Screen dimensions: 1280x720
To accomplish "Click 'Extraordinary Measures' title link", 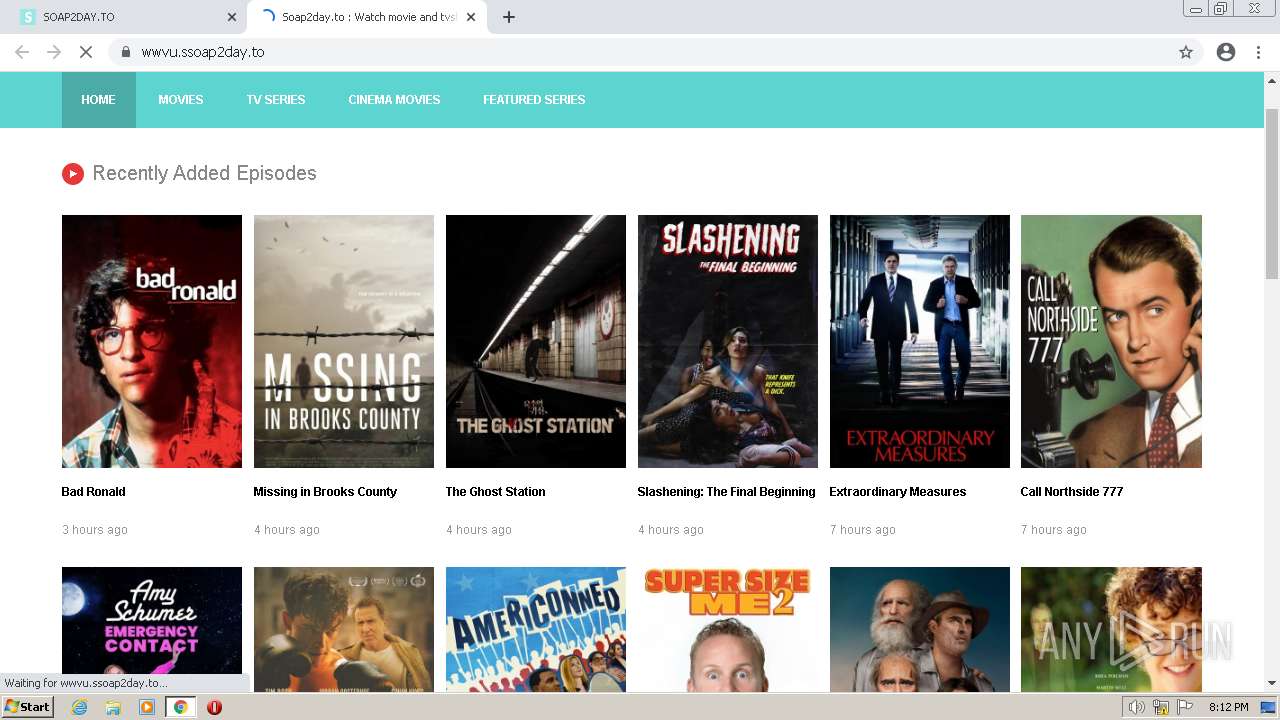I will (898, 492).
